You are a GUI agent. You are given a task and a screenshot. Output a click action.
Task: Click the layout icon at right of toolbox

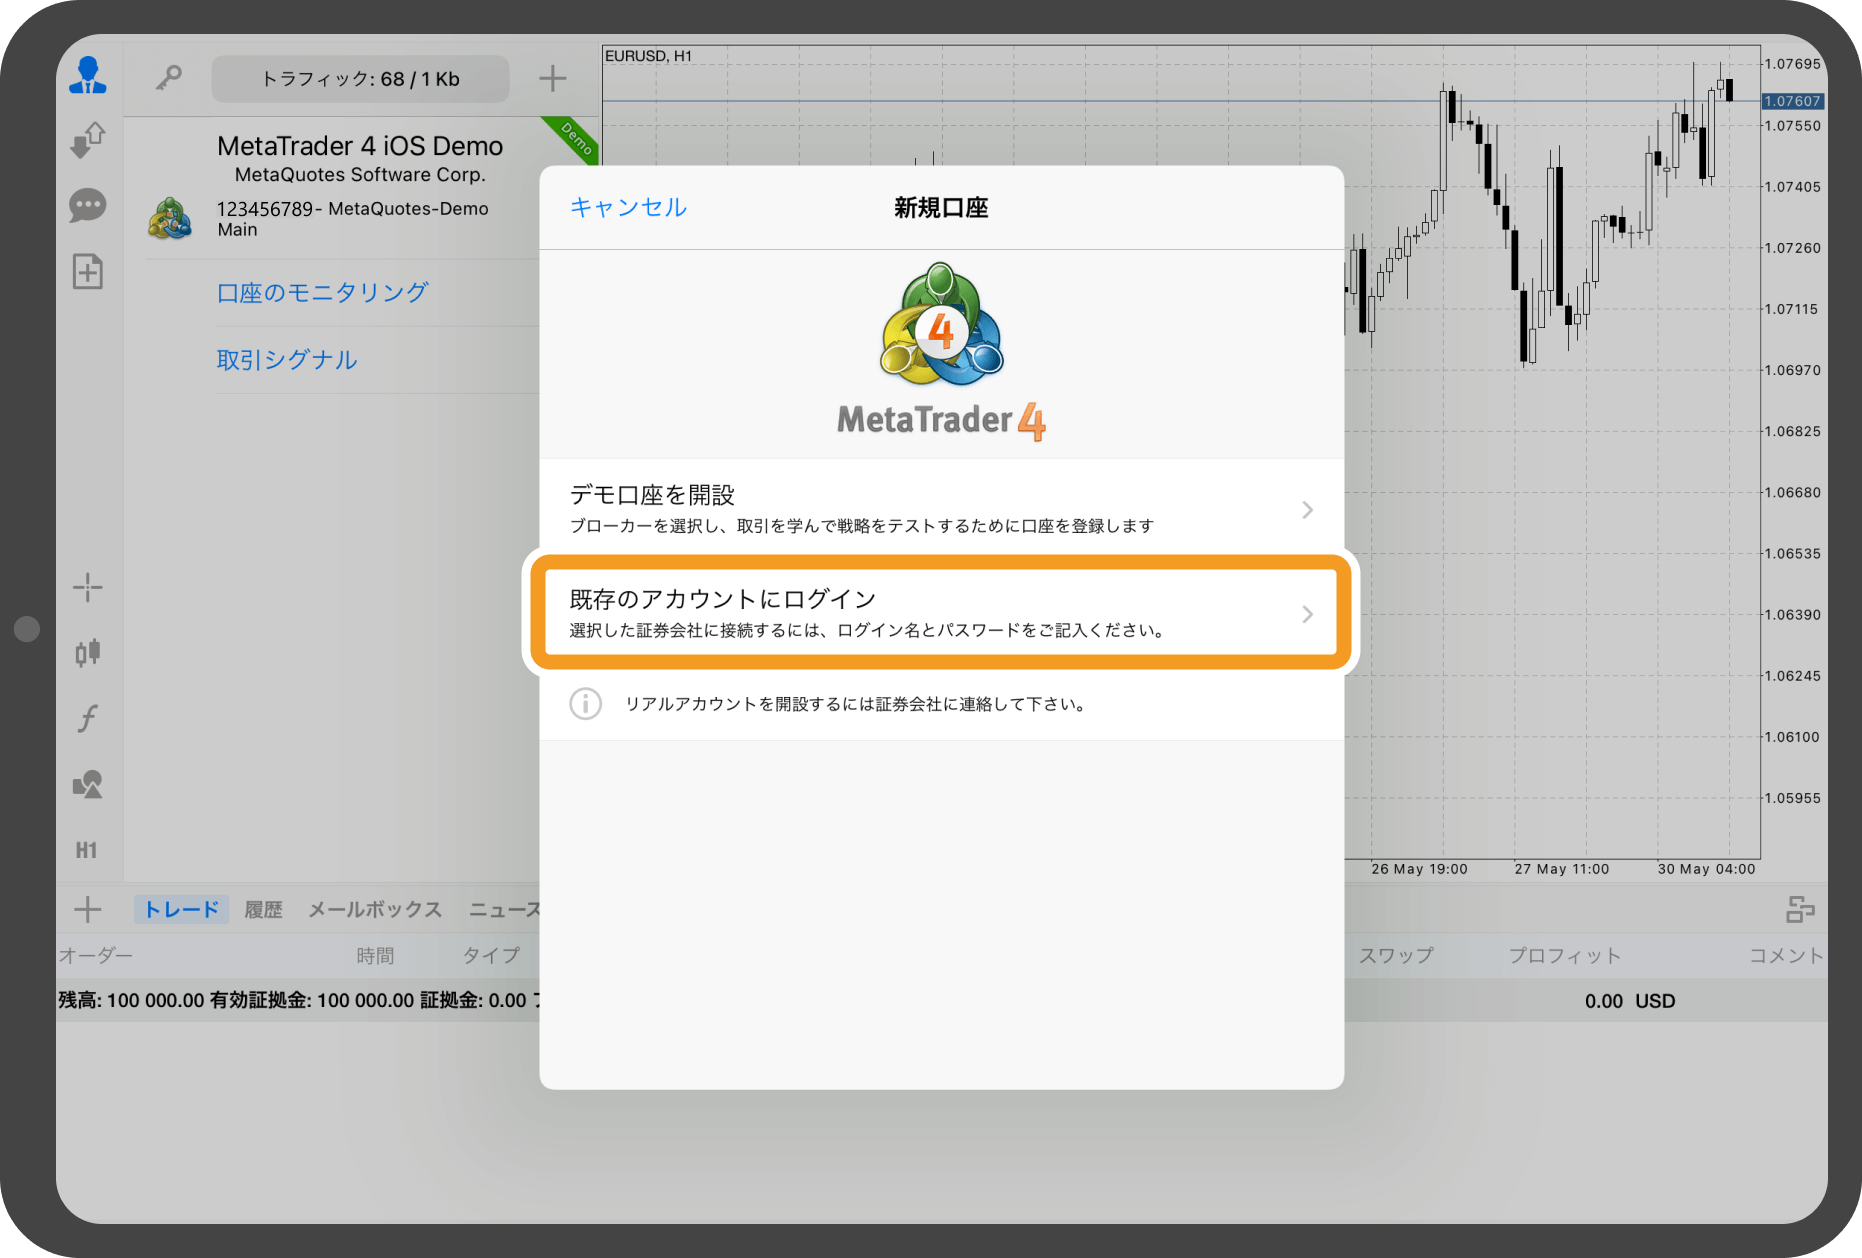[1800, 909]
